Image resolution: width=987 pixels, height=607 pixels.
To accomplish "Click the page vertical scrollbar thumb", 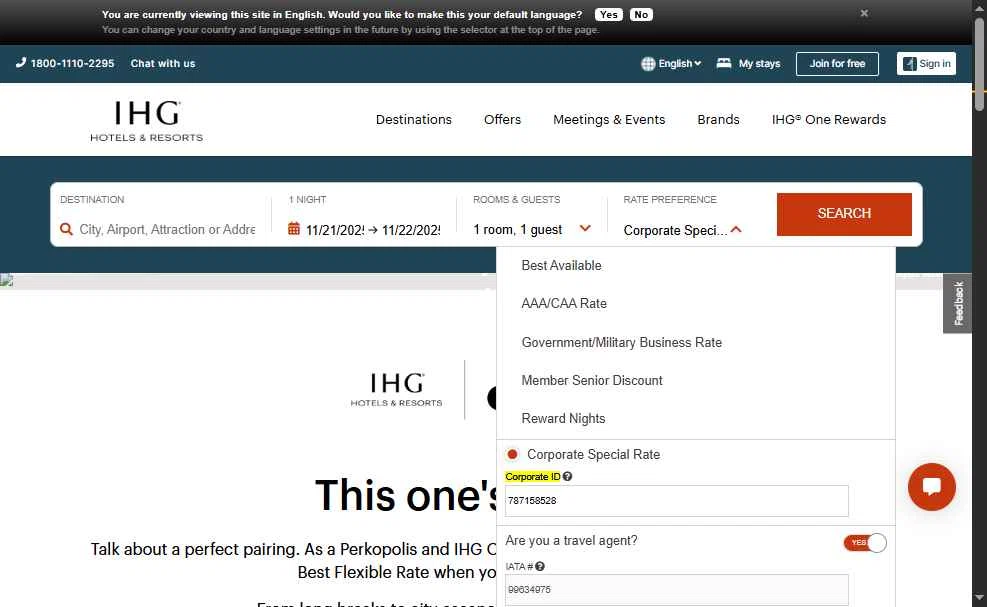I will [979, 63].
